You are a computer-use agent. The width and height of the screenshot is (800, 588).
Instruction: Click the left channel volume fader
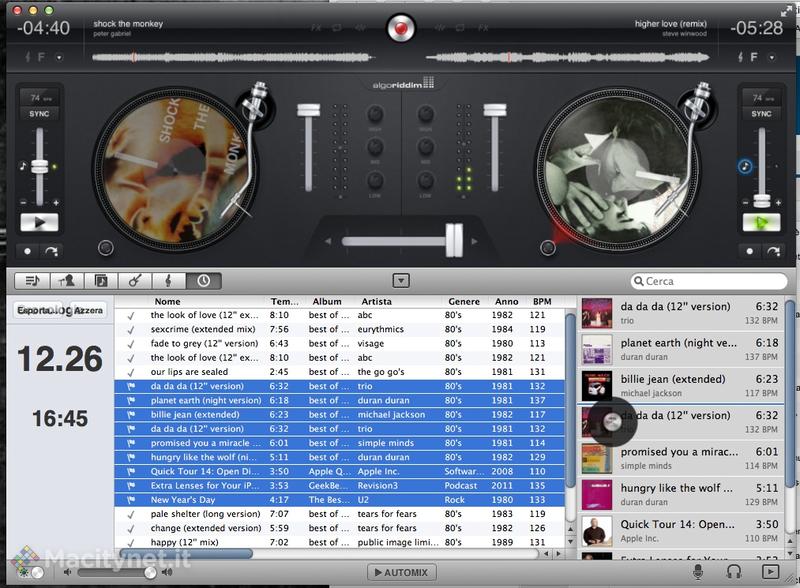[309, 110]
